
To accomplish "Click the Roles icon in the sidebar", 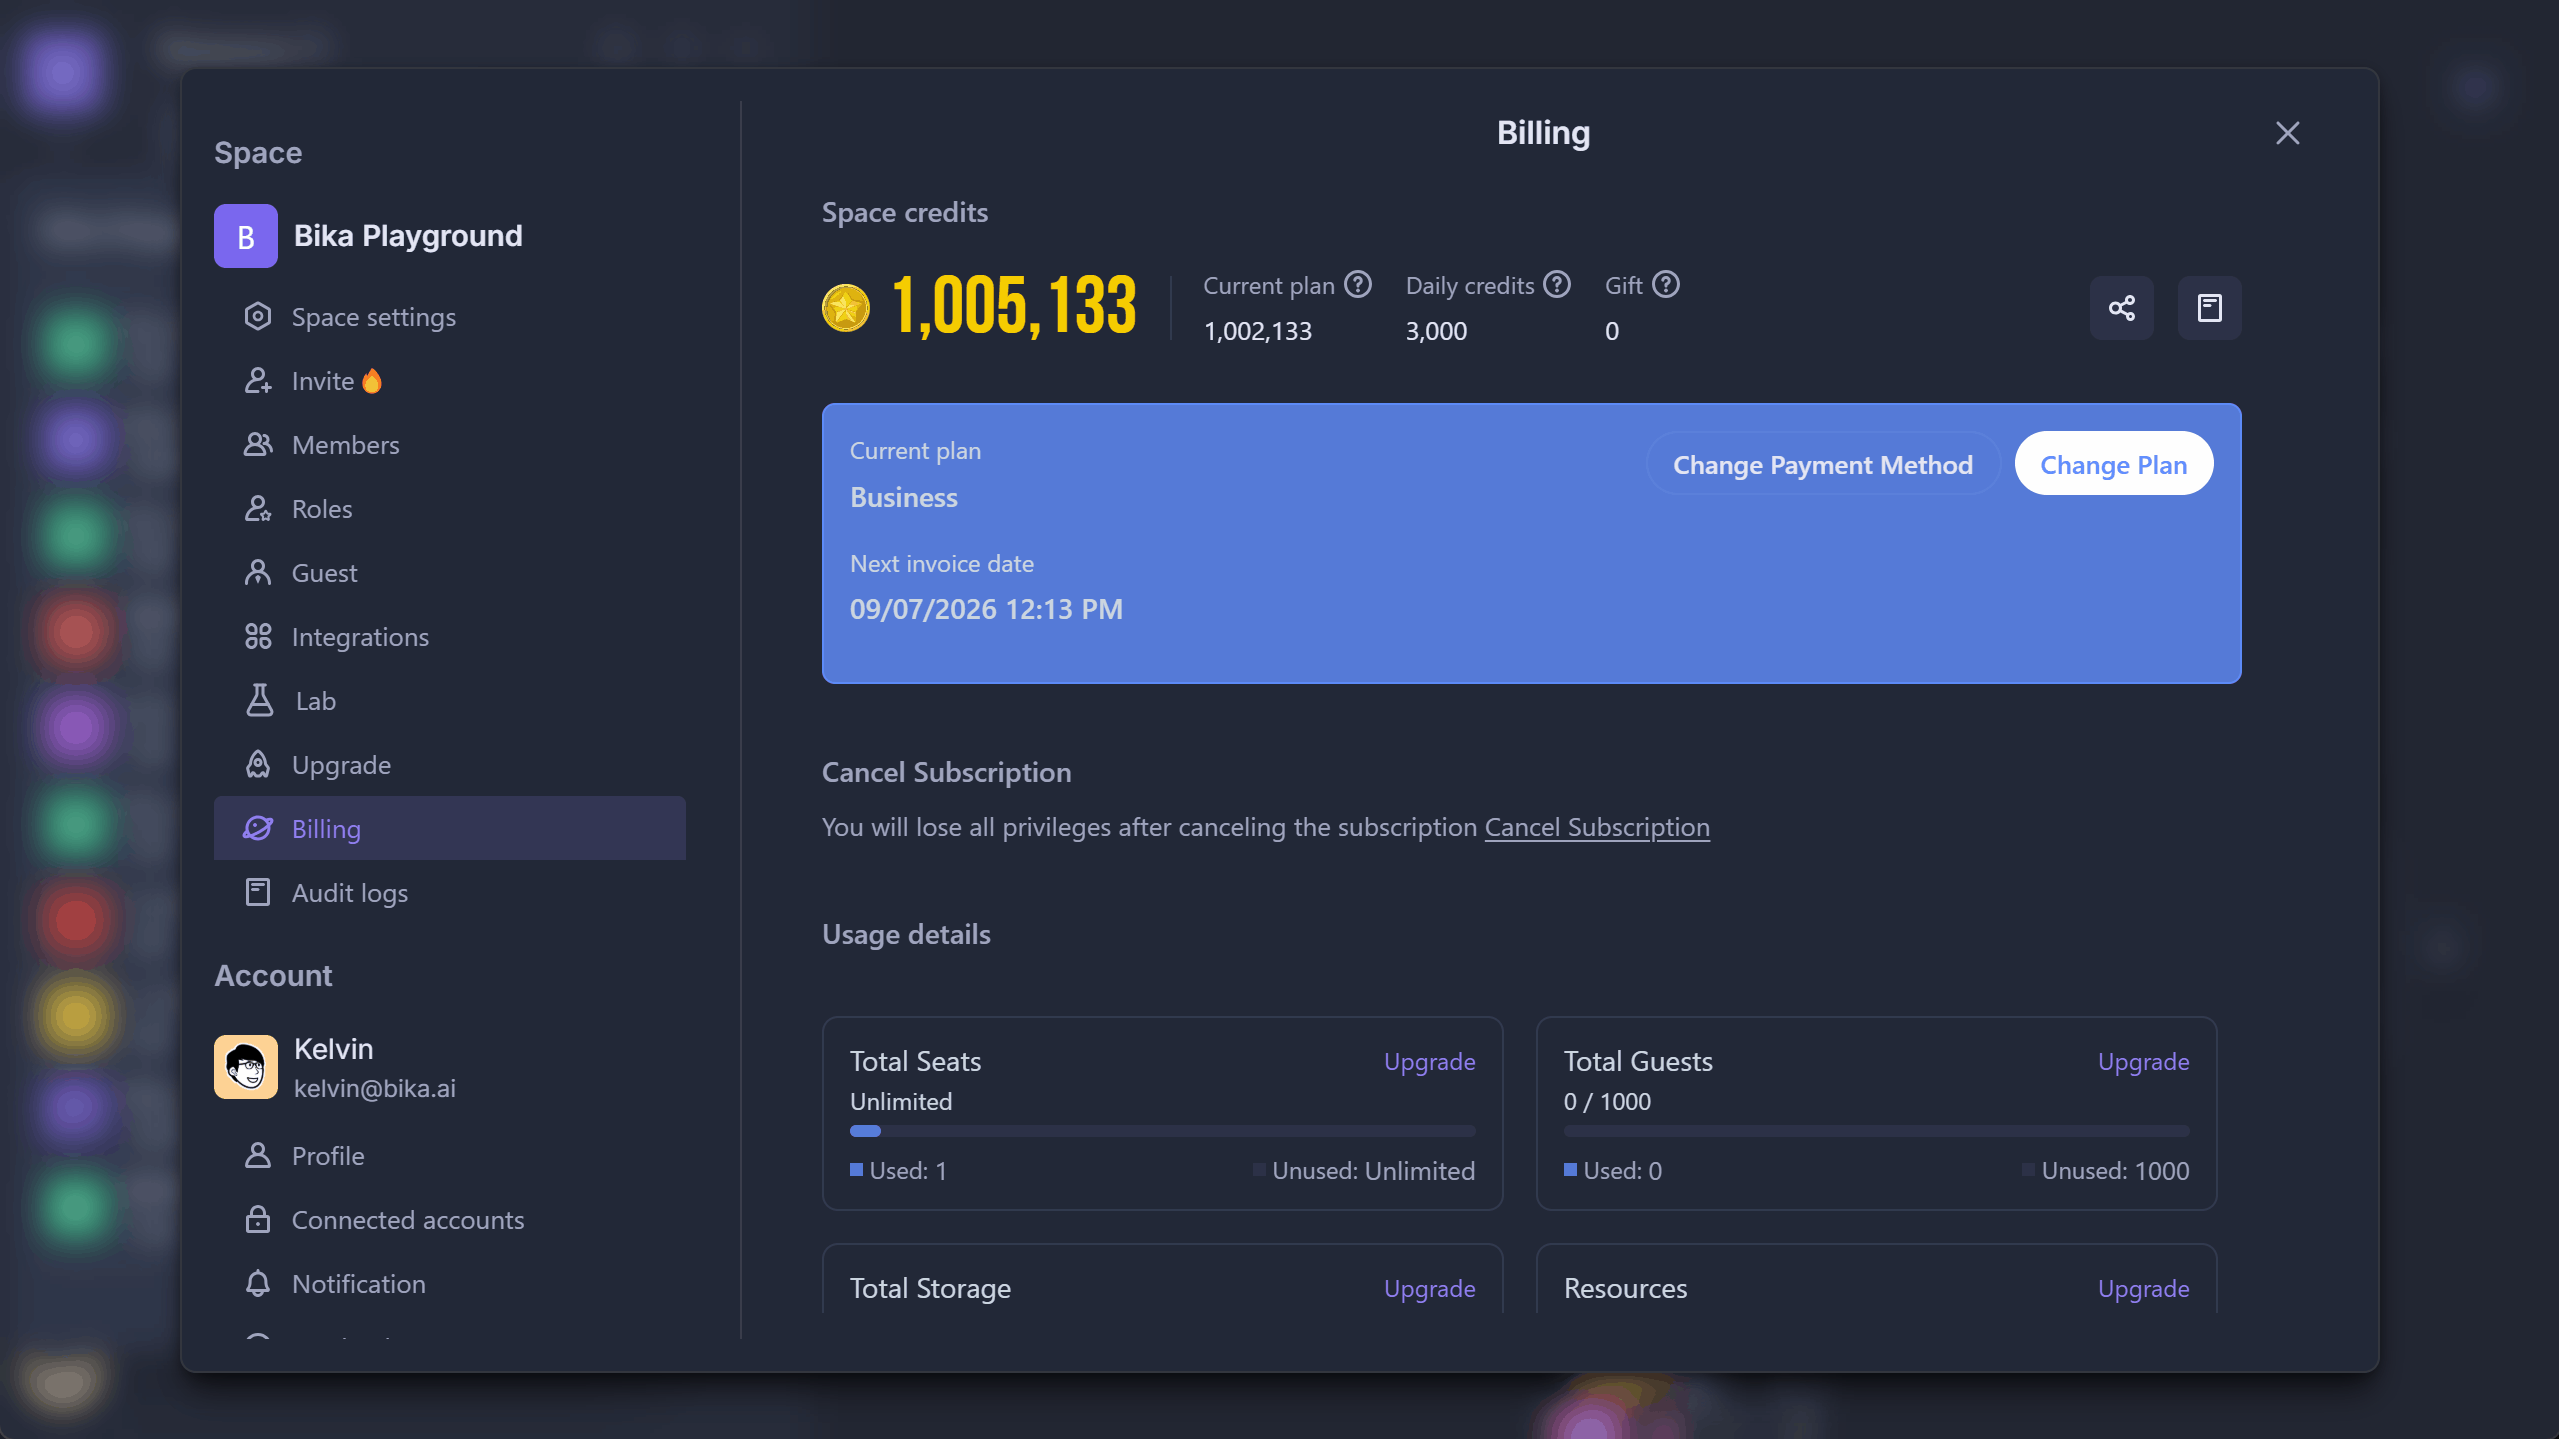I will (258, 508).
